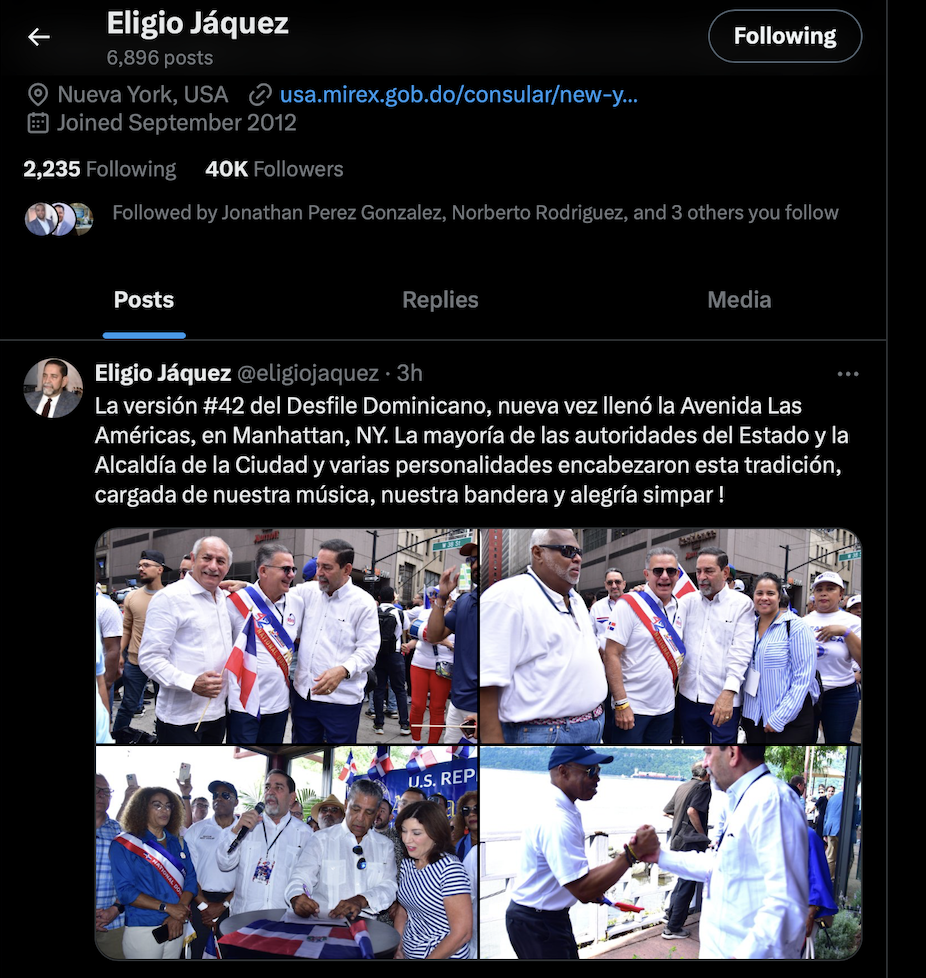Click the @eligiojaquez handle in the post
This screenshot has width=926, height=978.
pos(308,373)
